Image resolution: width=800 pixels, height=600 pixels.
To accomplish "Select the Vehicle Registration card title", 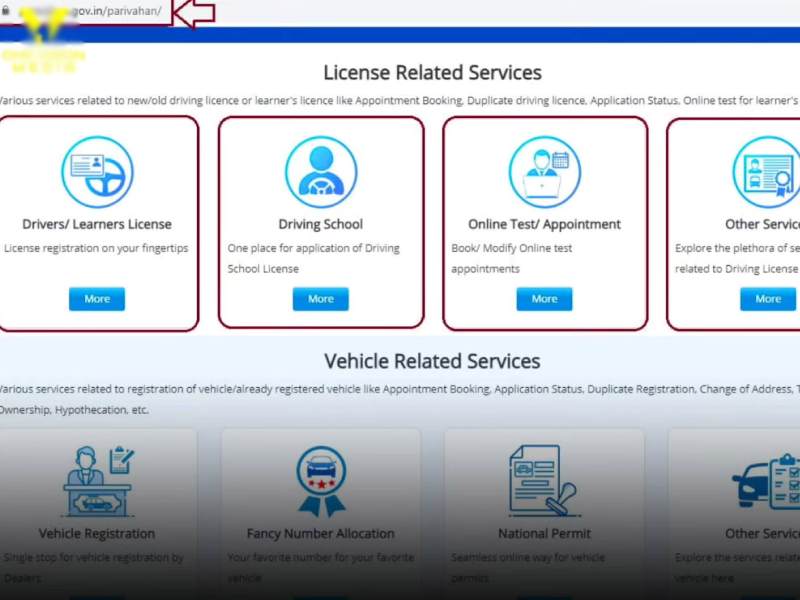I will pos(97,534).
